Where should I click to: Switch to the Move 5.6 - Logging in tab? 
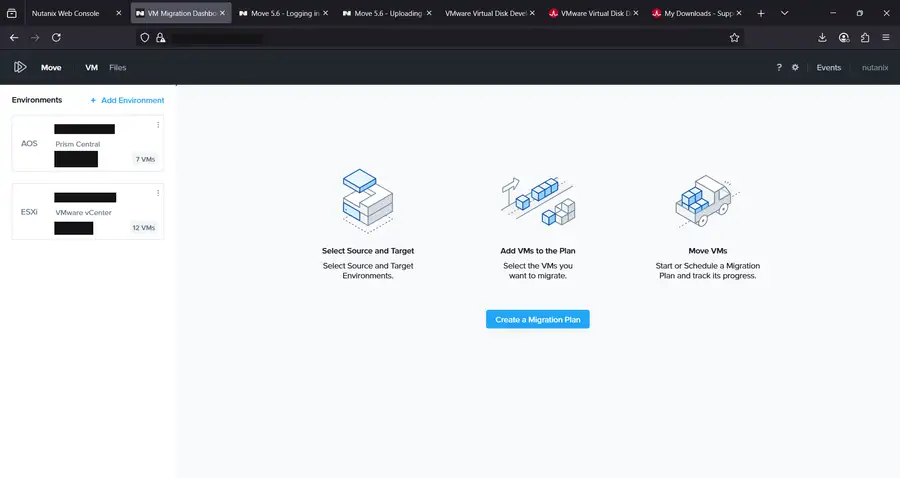pyautogui.click(x=284, y=13)
